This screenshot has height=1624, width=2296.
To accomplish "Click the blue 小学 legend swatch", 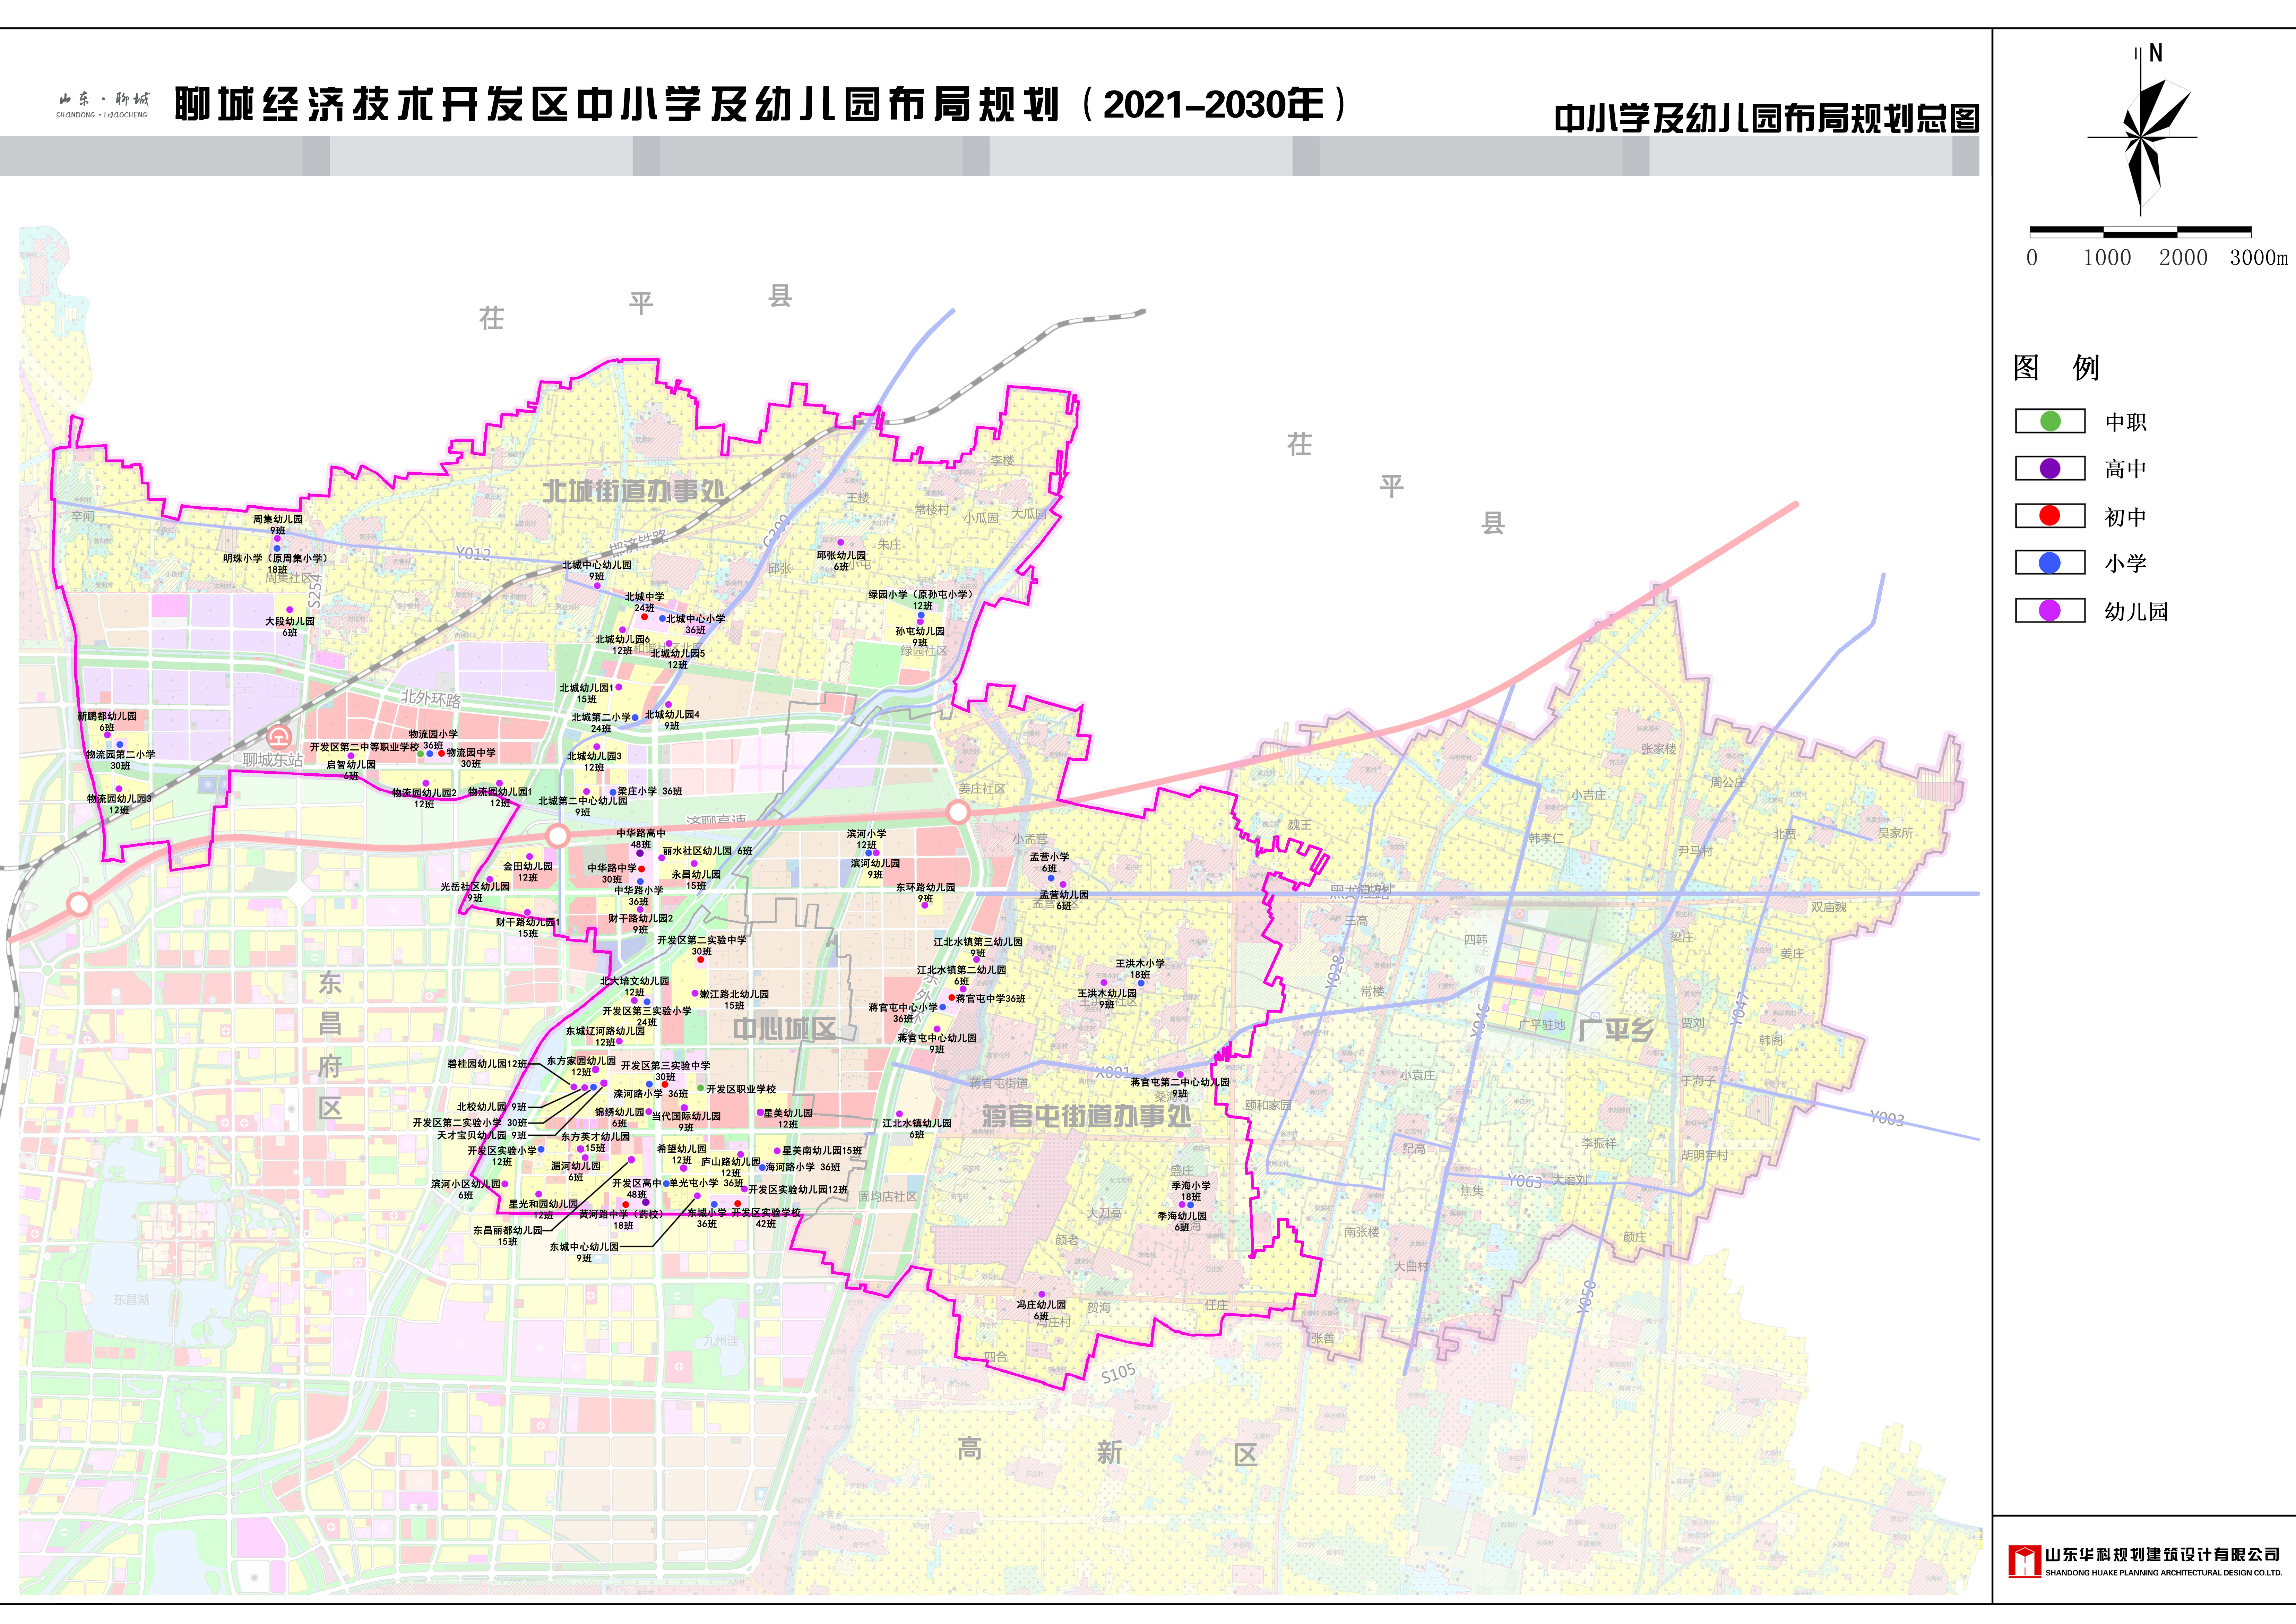I will coord(2049,563).
